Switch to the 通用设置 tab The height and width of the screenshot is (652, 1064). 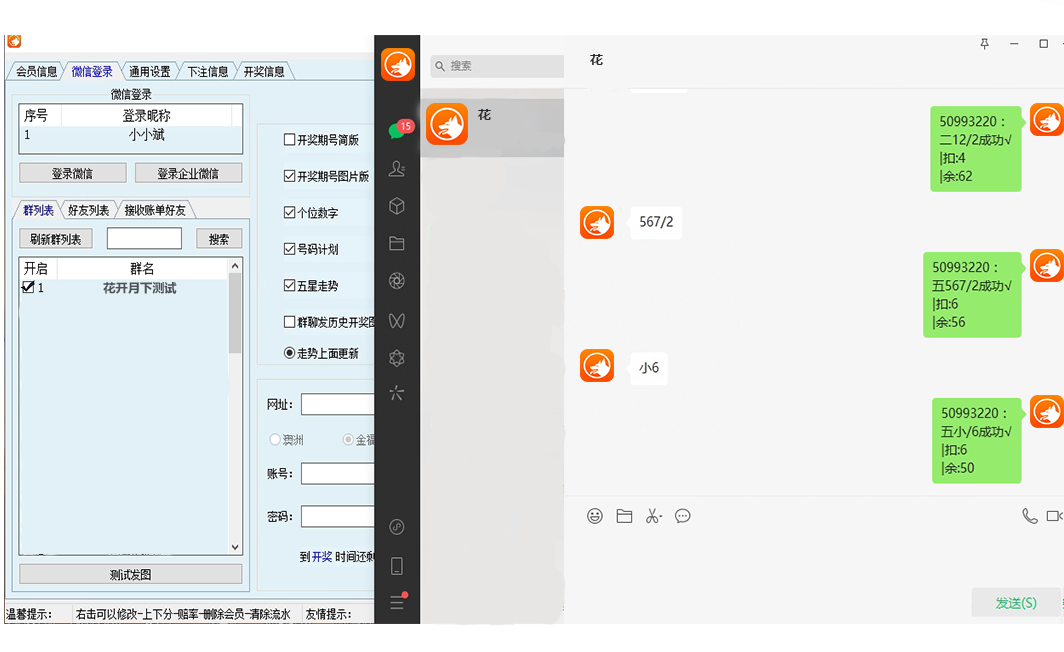coord(150,72)
